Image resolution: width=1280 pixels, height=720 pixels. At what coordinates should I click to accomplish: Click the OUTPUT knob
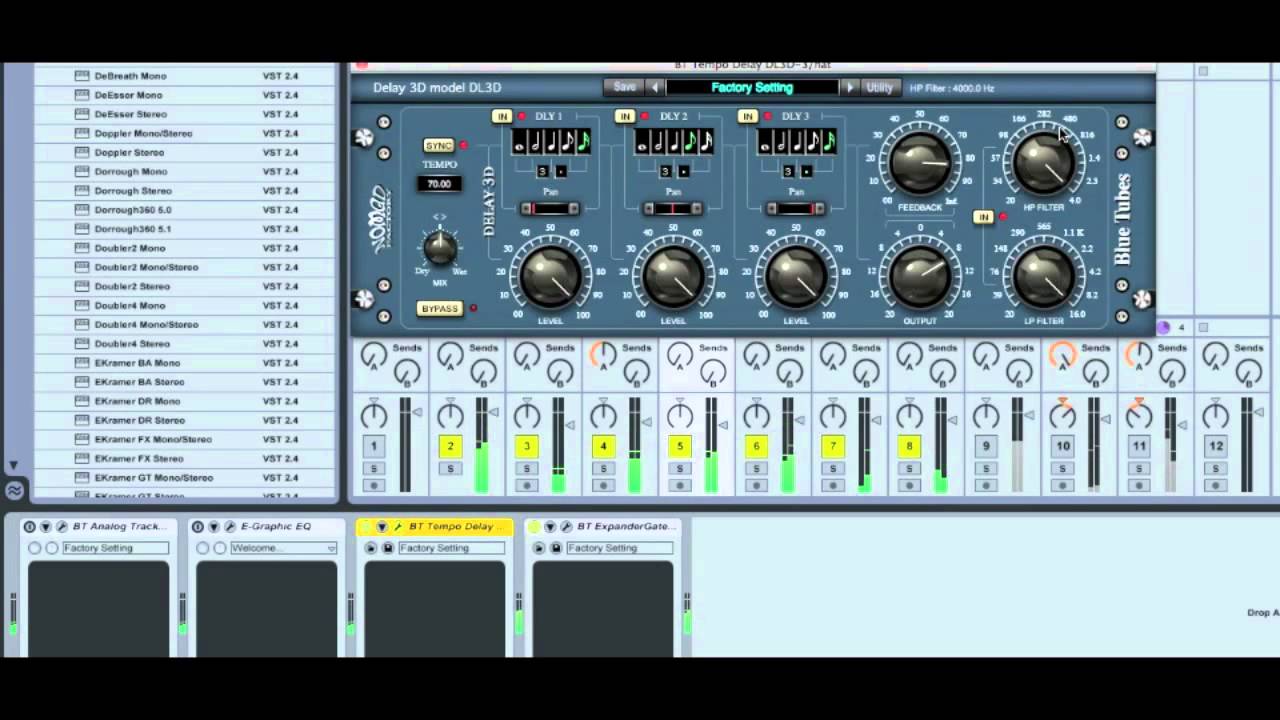(x=920, y=276)
